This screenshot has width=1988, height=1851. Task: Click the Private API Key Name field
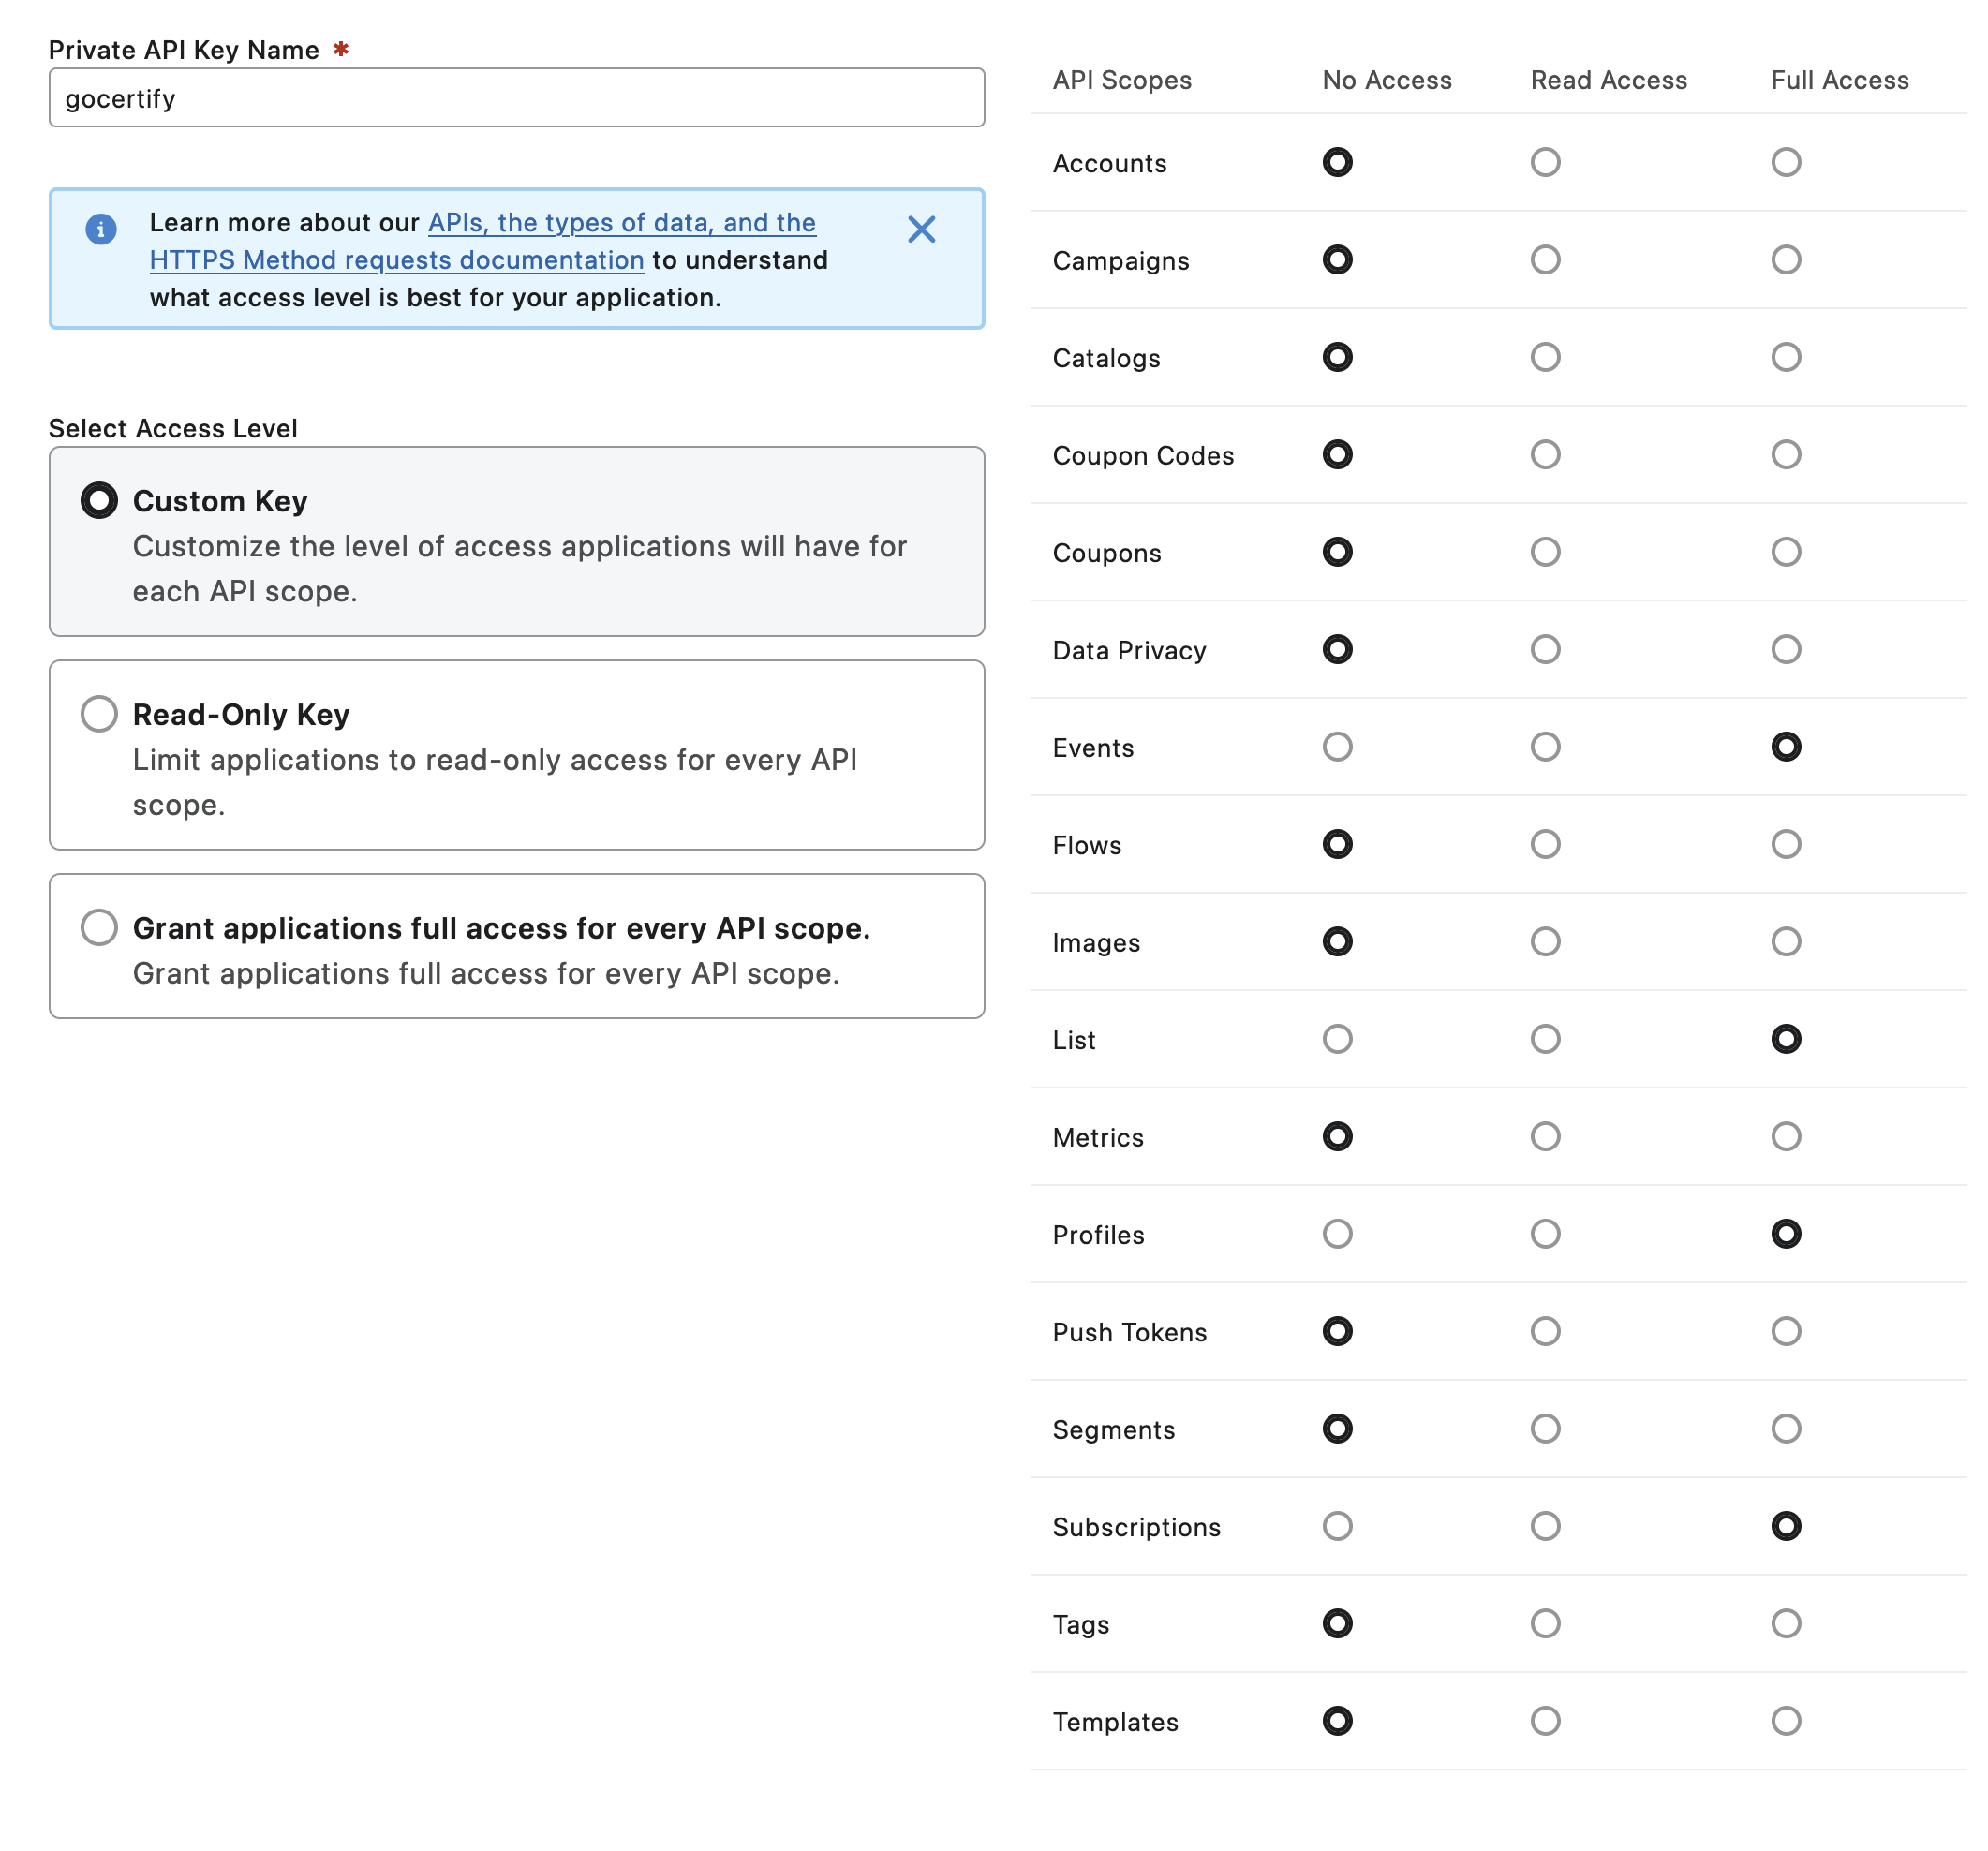pyautogui.click(x=516, y=98)
